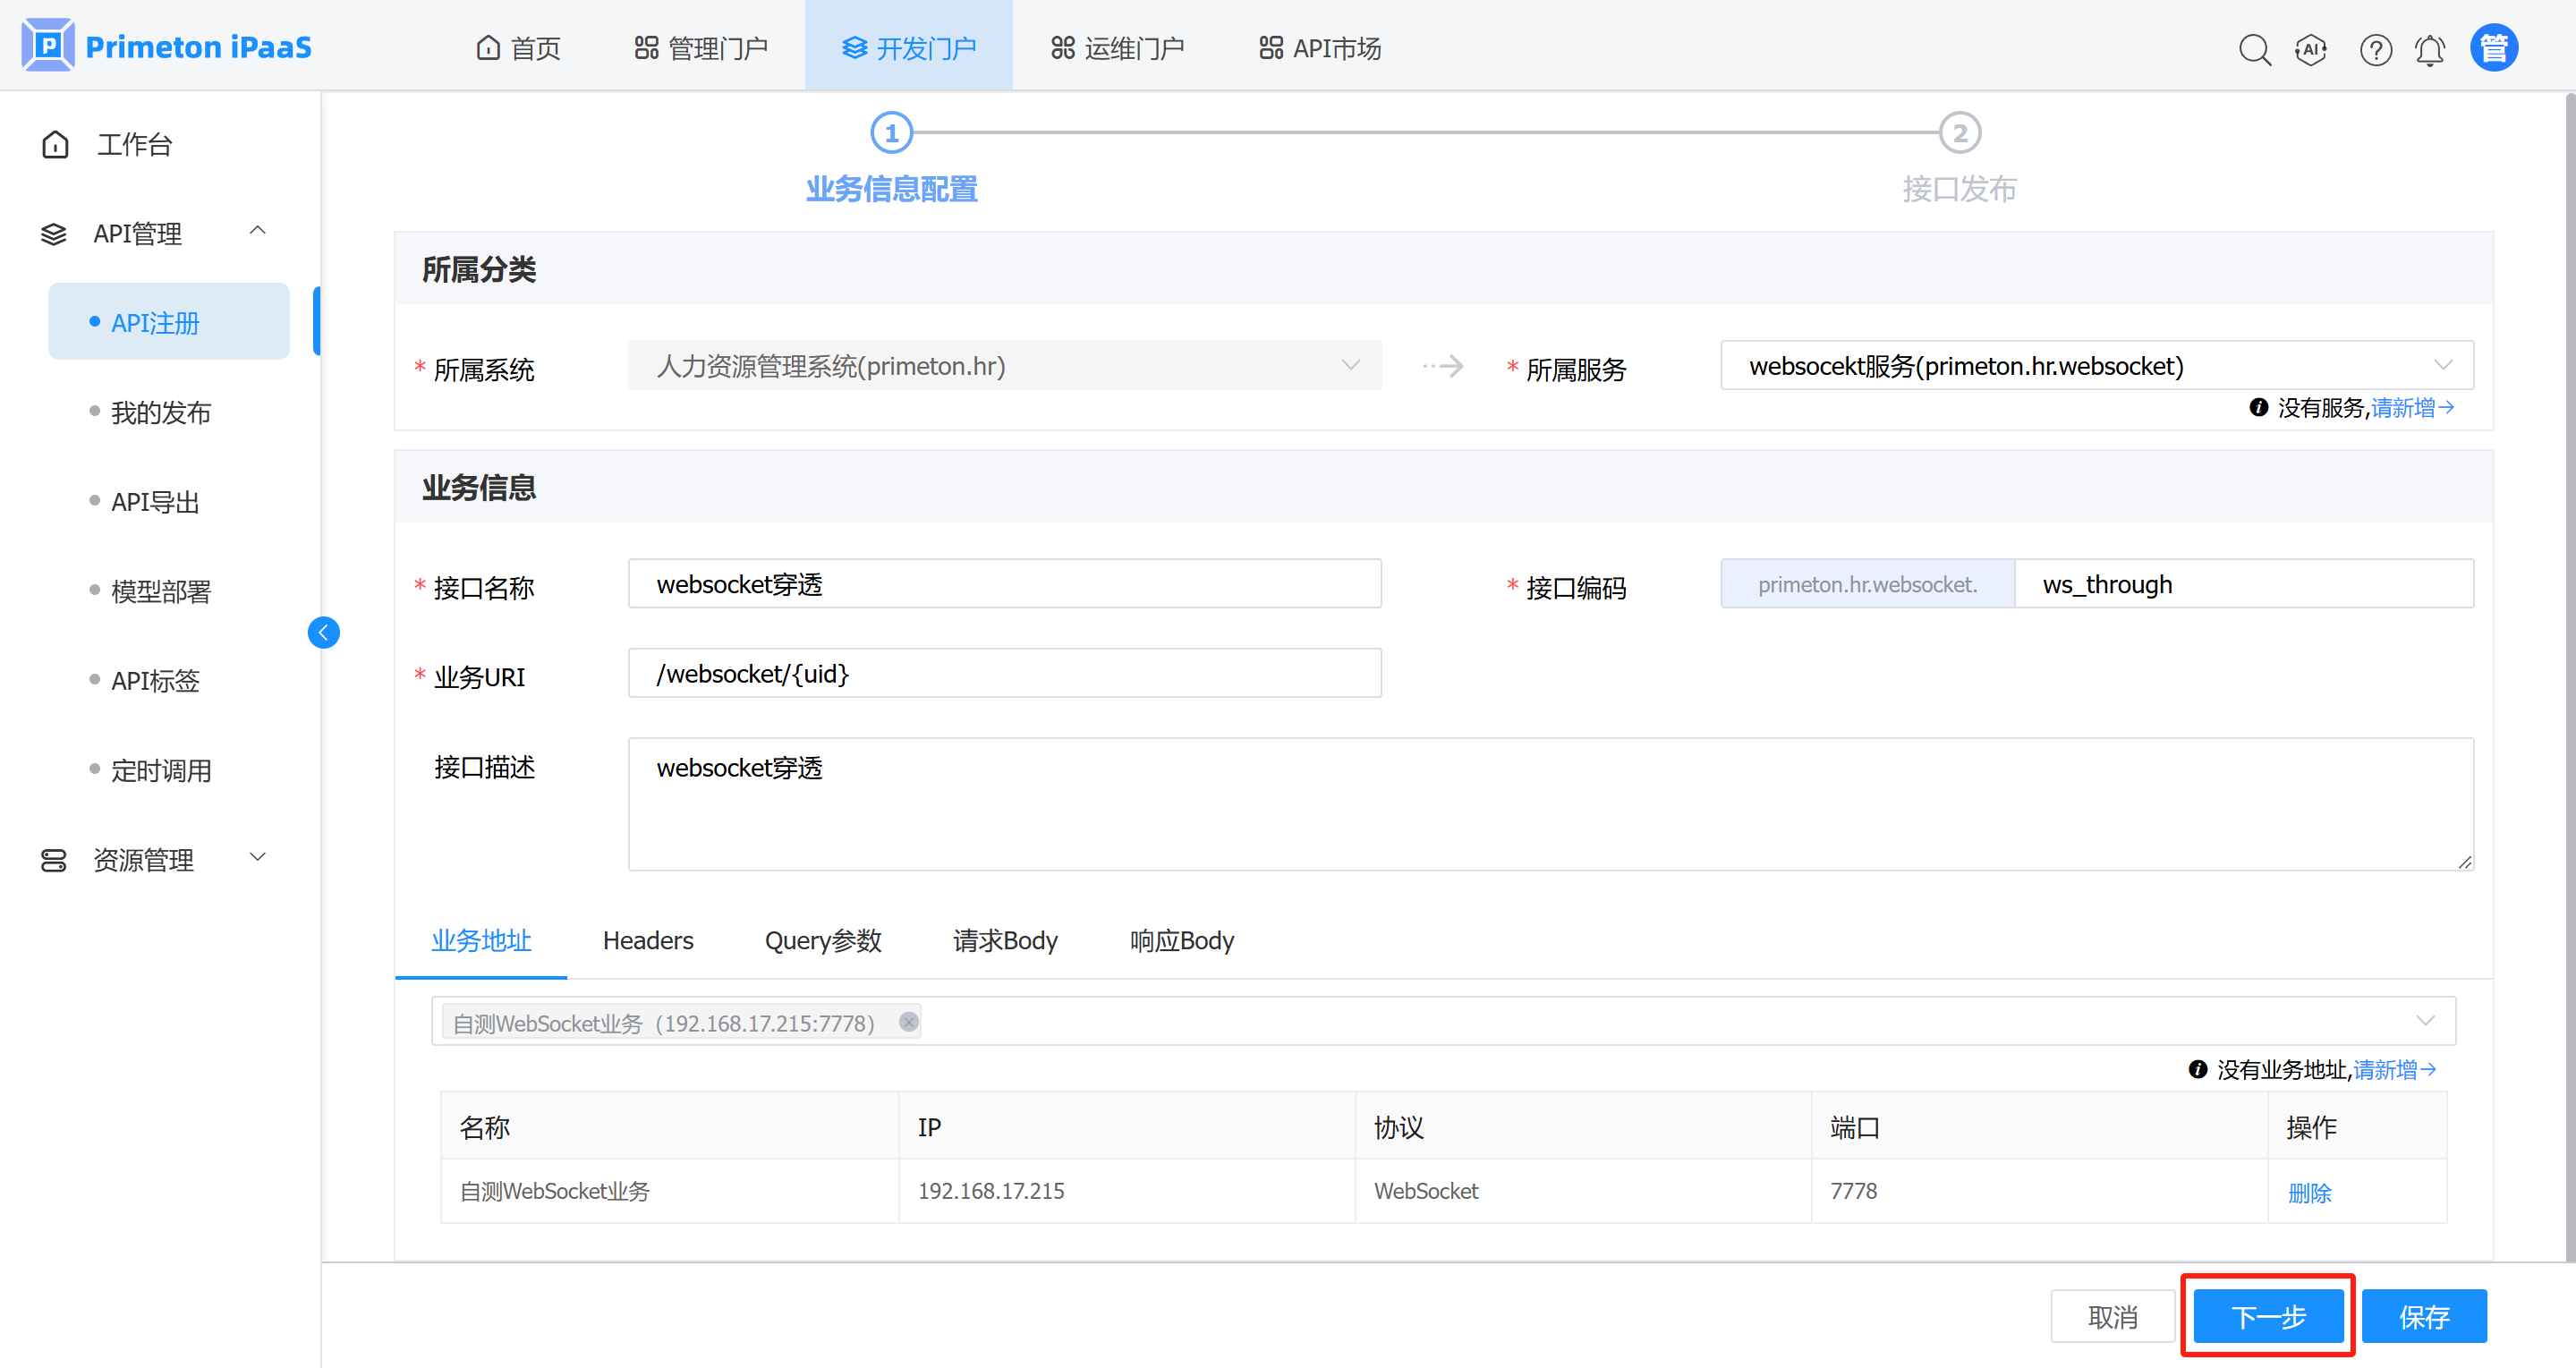
Task: Expand the 资源管理 menu section
Action: tap(257, 857)
